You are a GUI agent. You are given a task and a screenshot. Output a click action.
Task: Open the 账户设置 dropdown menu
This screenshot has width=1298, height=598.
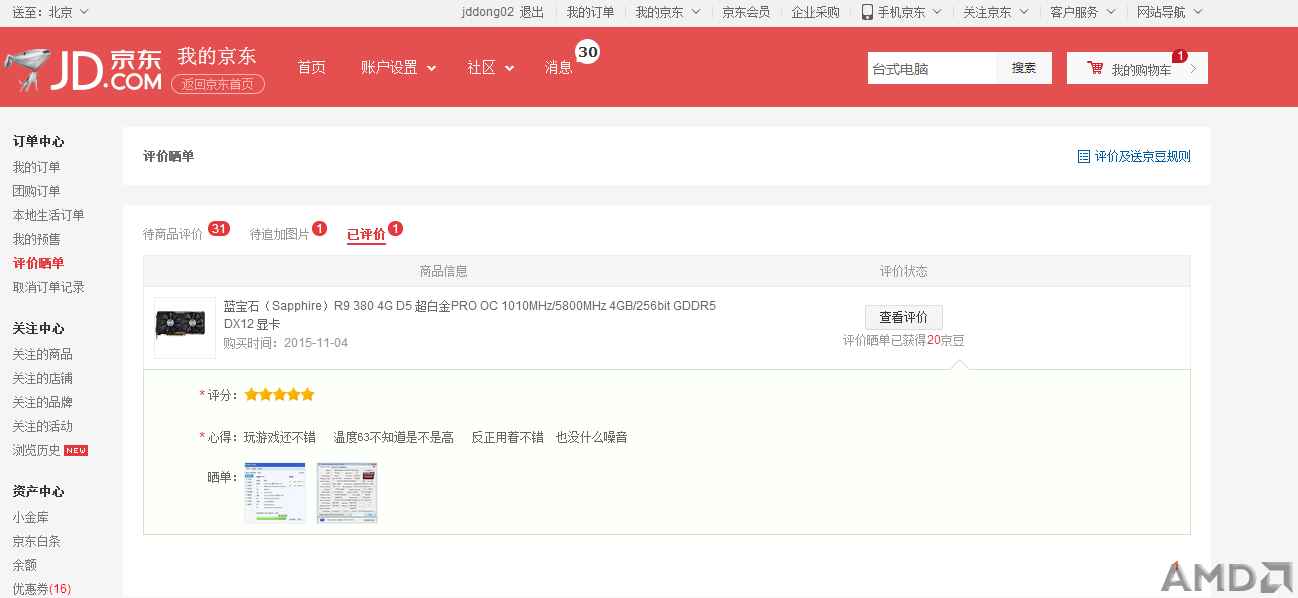tap(399, 67)
